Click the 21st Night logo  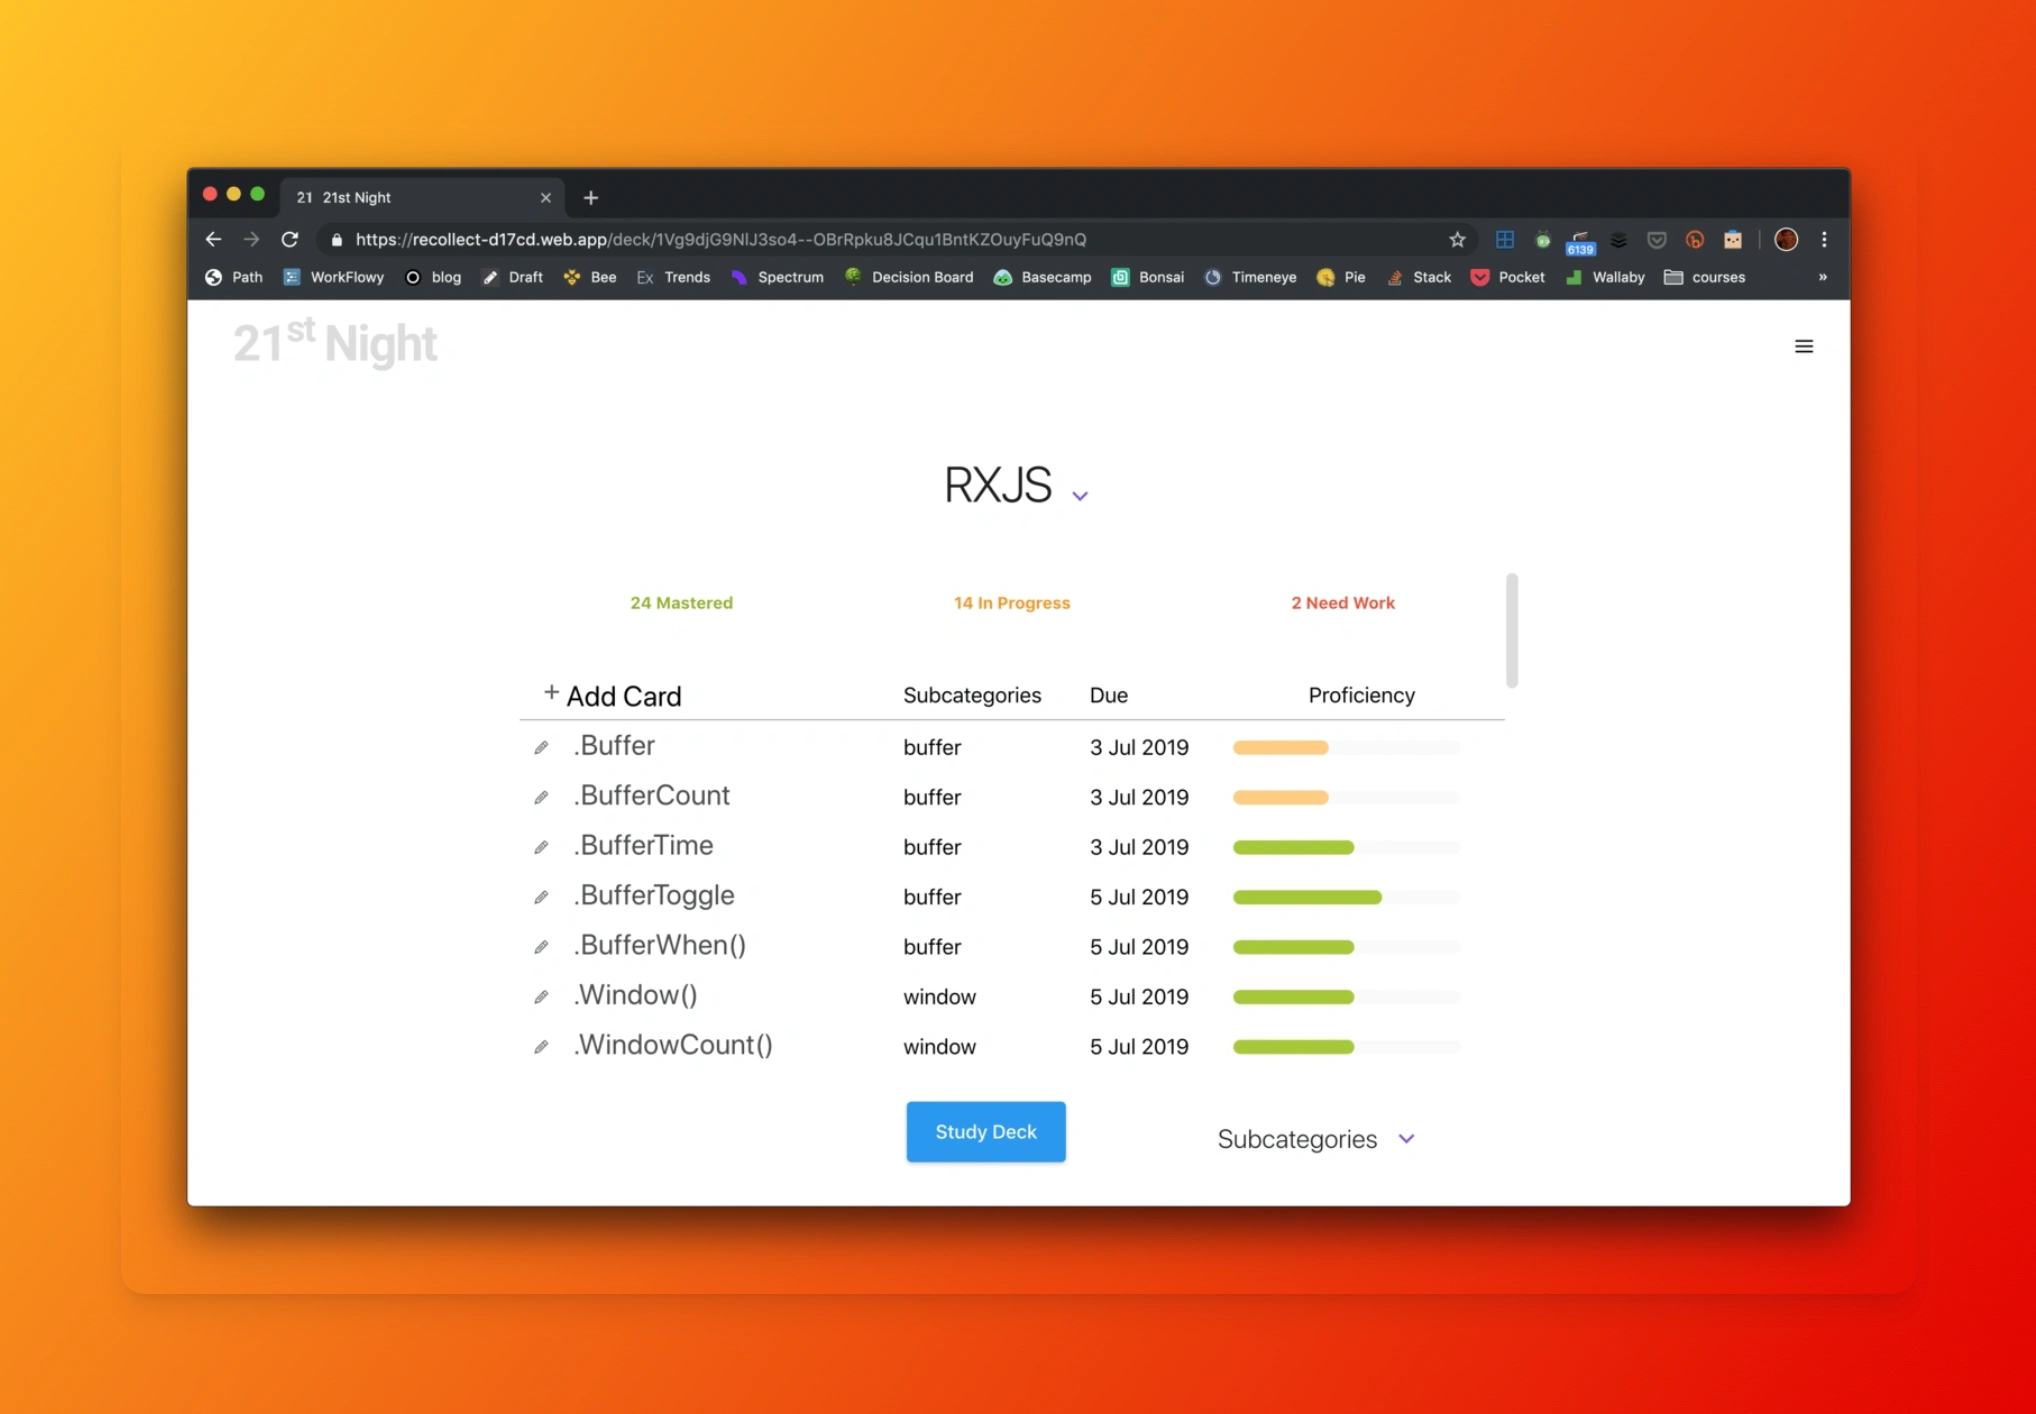click(x=334, y=343)
